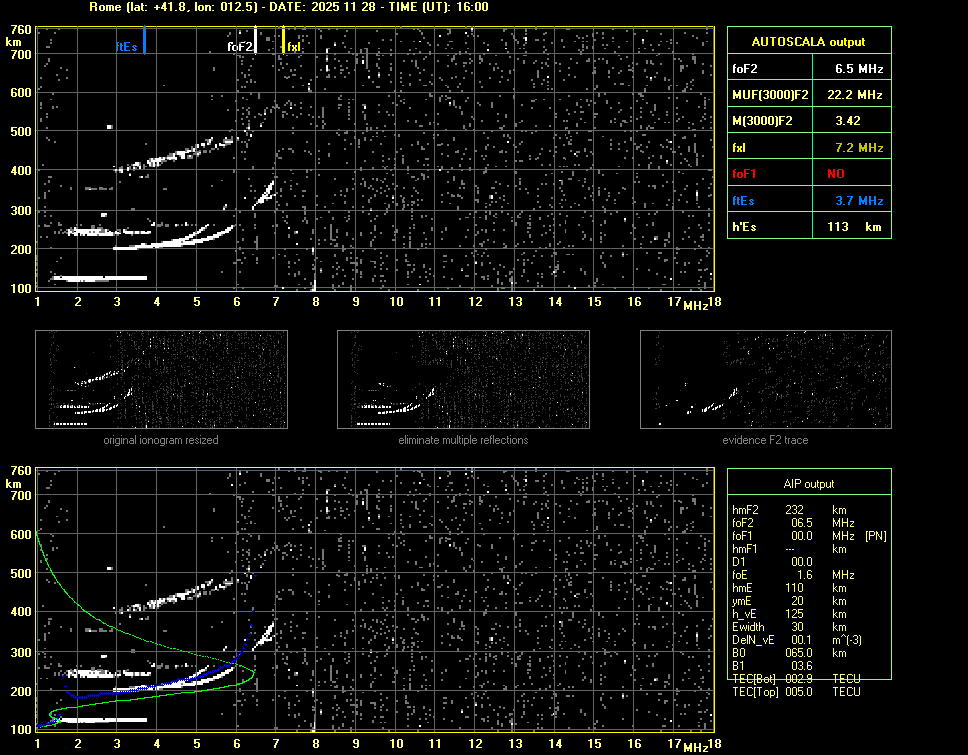Open the evidence F2 trace thumbnail

[x=765, y=380]
